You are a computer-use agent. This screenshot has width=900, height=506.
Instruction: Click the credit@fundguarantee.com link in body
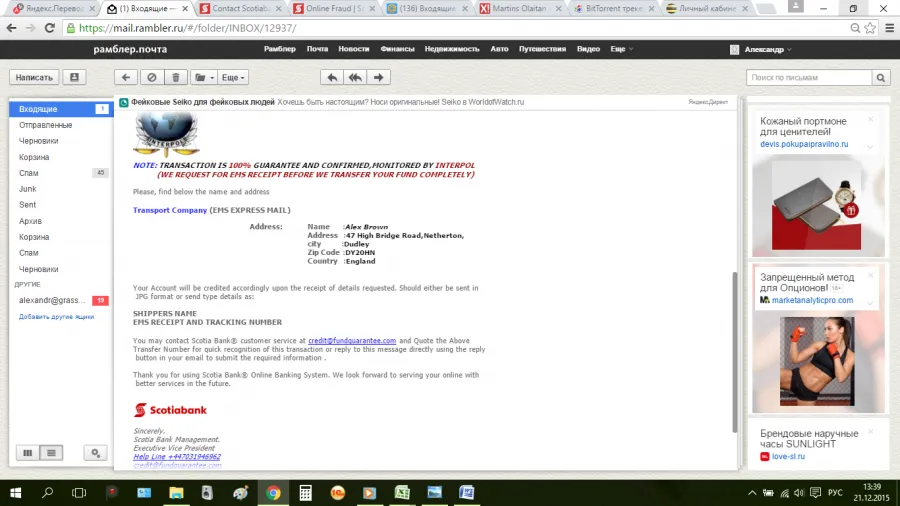(x=352, y=341)
